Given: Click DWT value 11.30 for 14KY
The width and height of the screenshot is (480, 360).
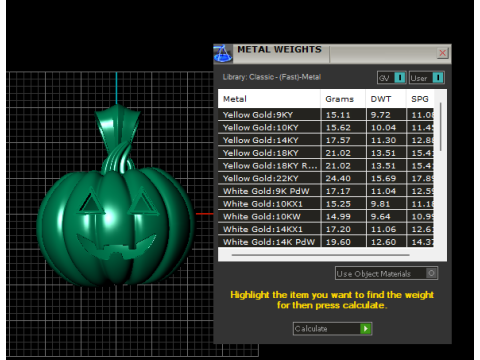Looking at the screenshot, I should pos(383,140).
